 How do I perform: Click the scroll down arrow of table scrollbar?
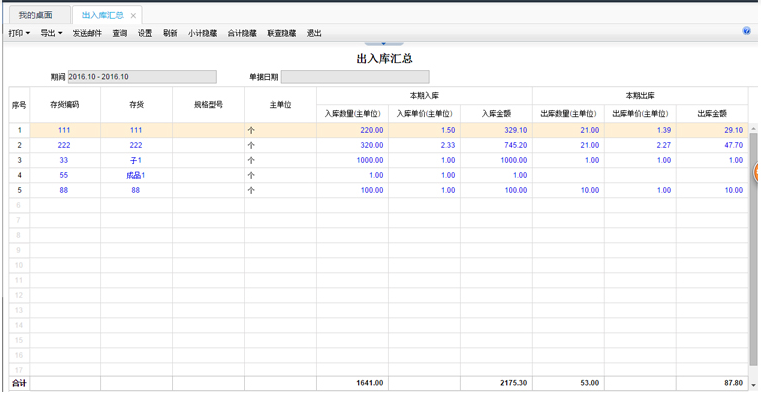753,385
